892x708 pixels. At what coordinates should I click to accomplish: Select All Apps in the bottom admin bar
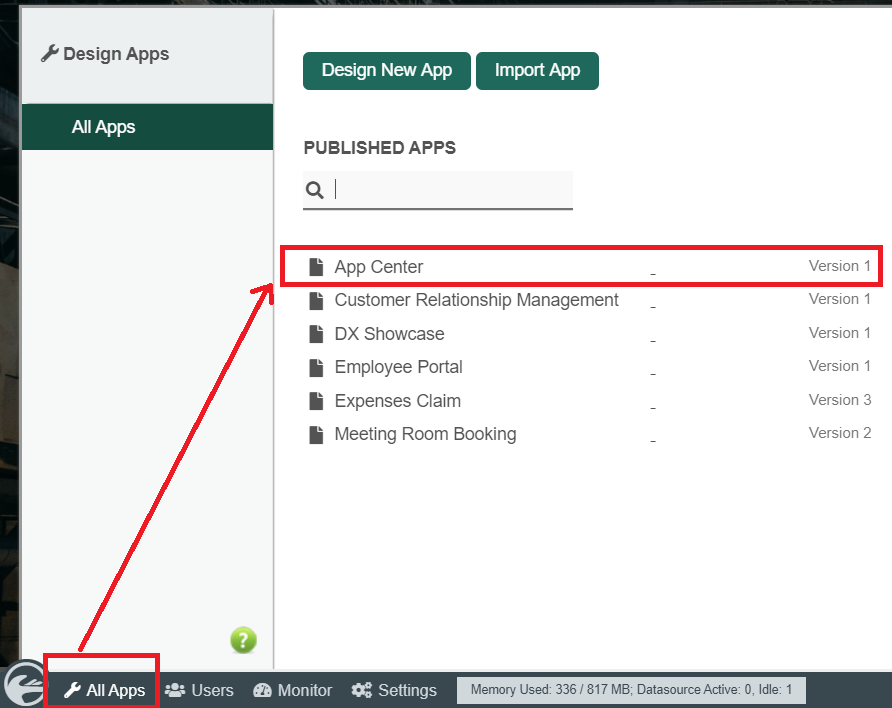105,690
